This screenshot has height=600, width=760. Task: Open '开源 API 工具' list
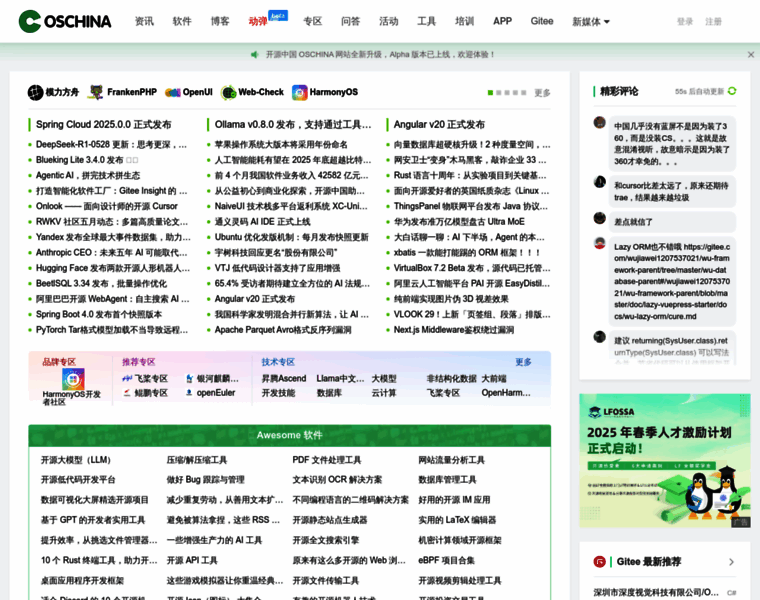pos(192,561)
